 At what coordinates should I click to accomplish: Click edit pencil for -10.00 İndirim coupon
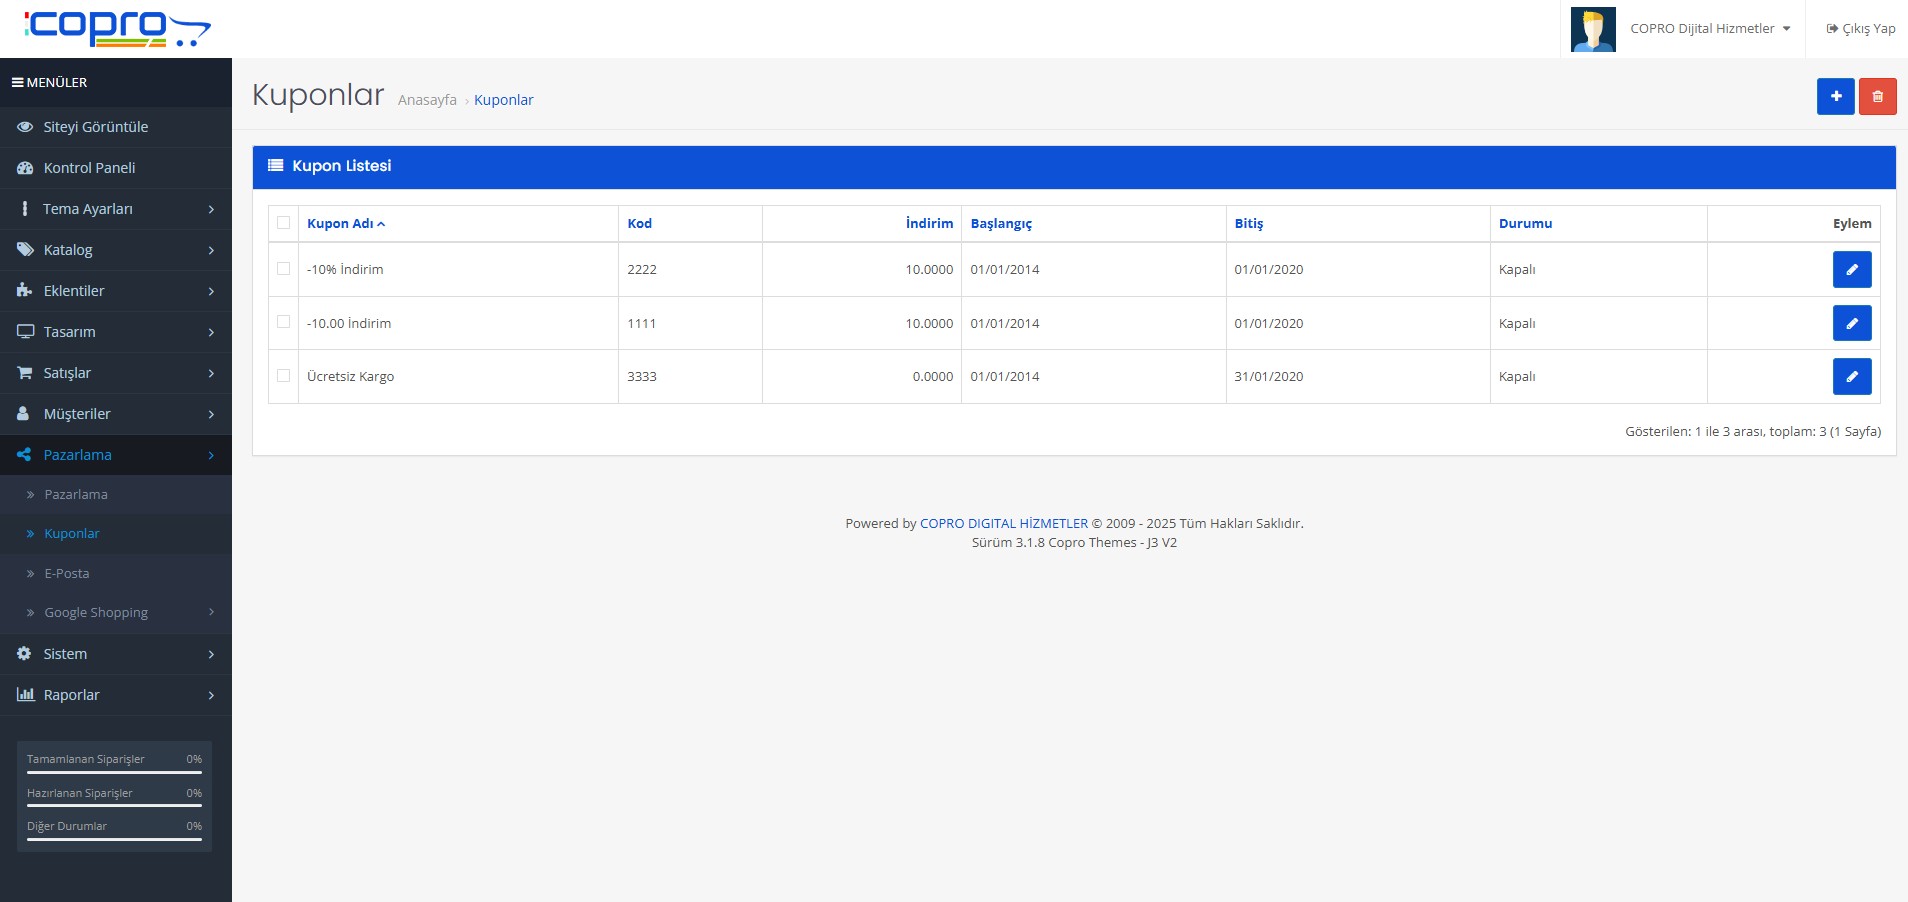1851,323
